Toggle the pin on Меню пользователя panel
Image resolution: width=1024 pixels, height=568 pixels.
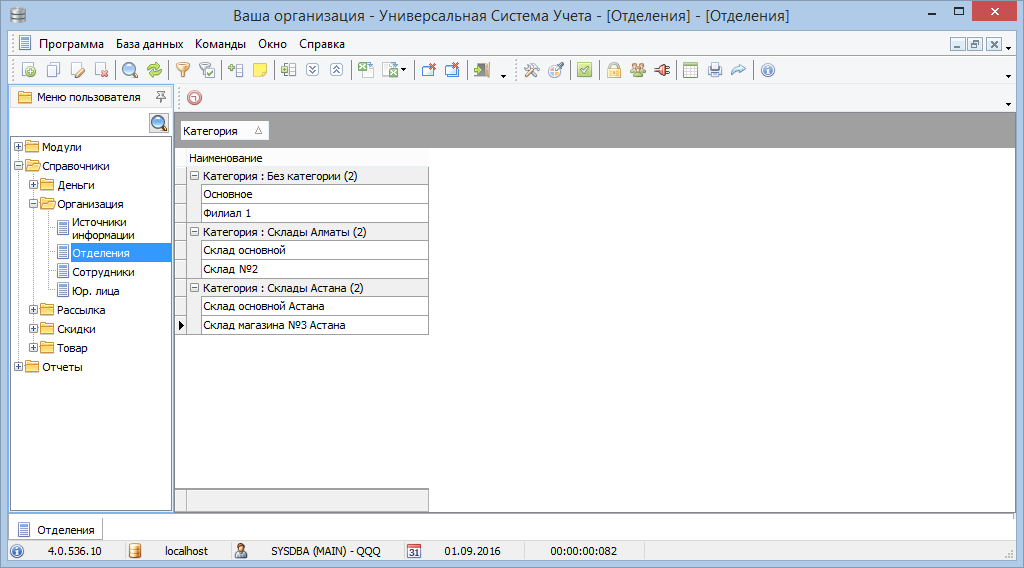point(160,97)
